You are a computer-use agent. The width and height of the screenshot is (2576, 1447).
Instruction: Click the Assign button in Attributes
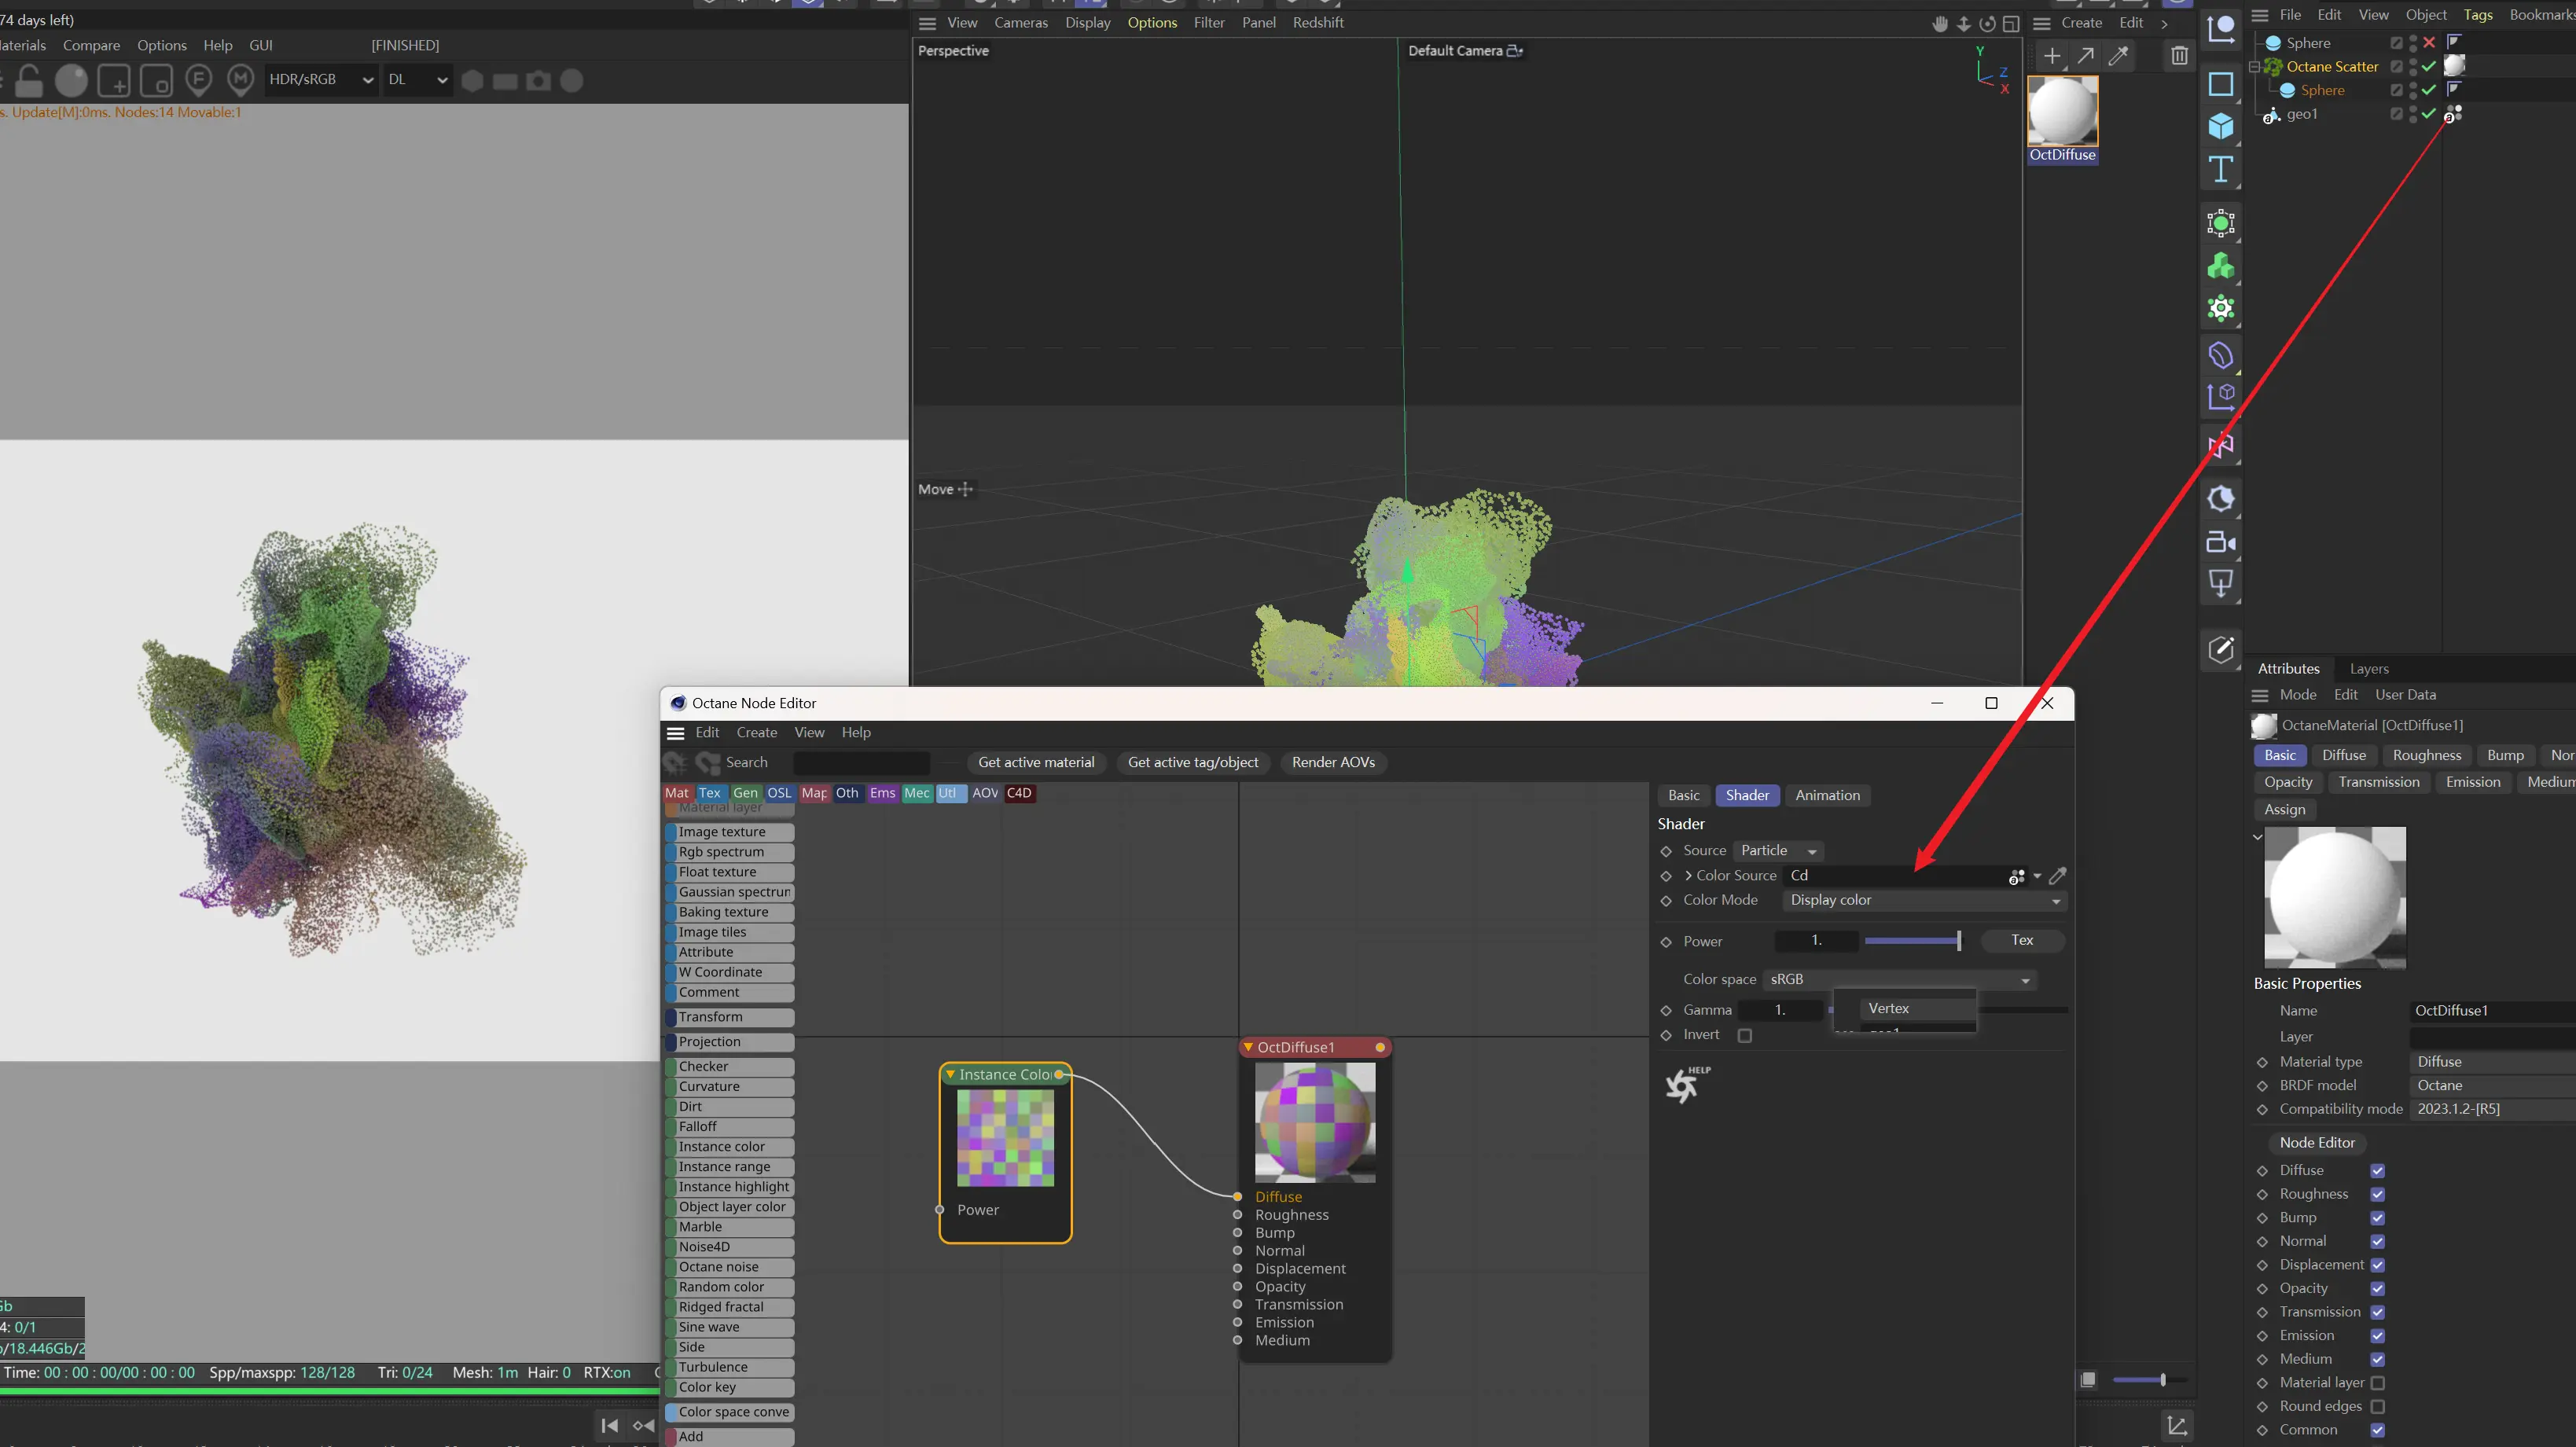(2284, 810)
